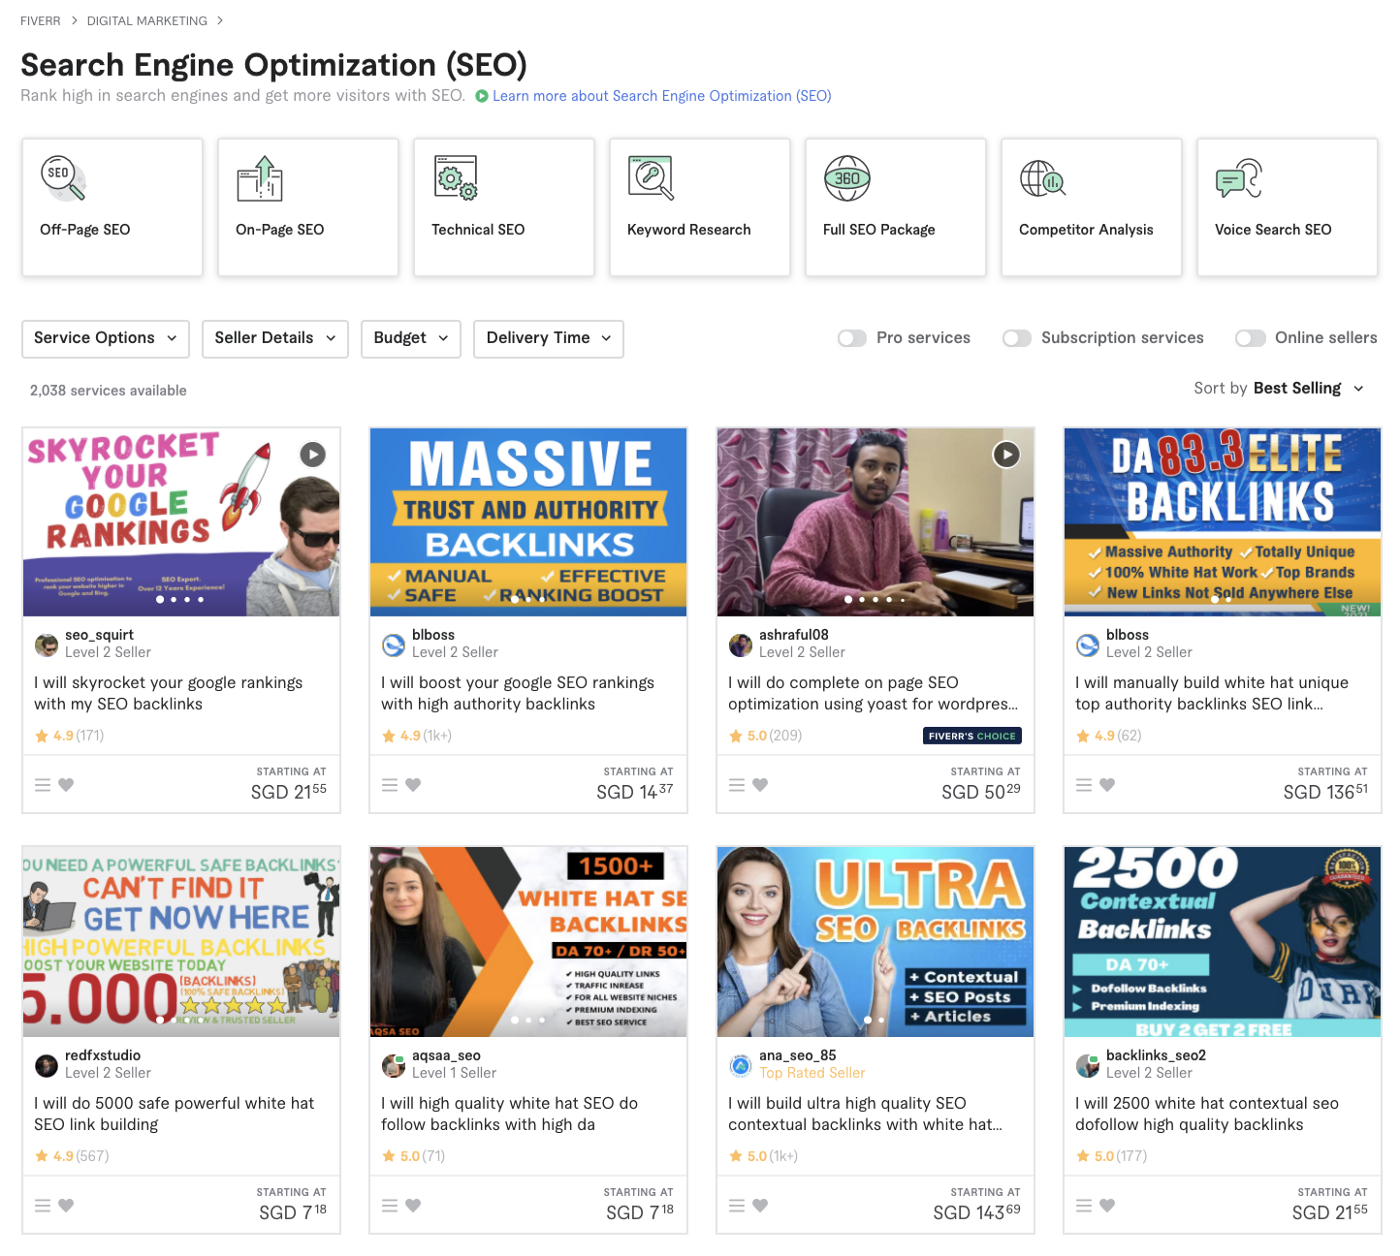Click SGD 50.29 price on ashraful08 gig

tap(981, 792)
